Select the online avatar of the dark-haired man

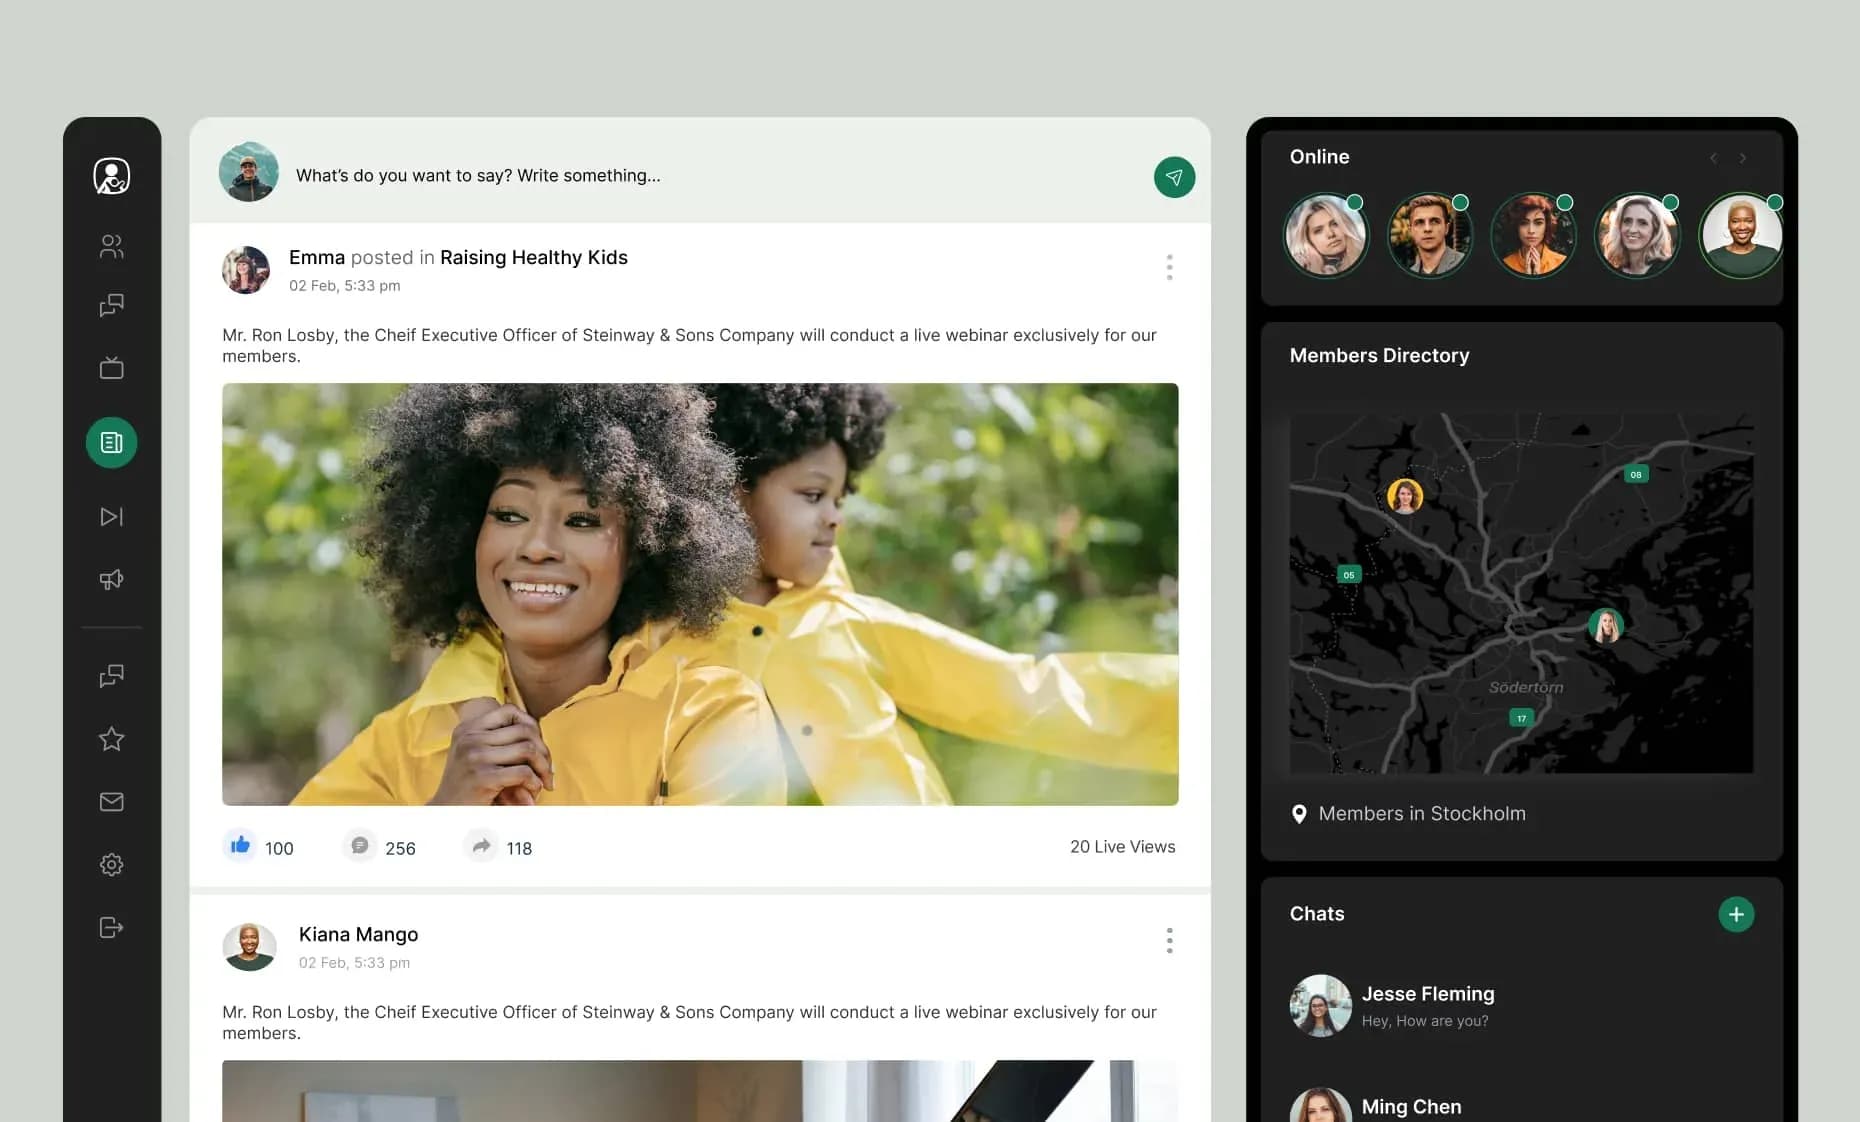pos(1430,236)
